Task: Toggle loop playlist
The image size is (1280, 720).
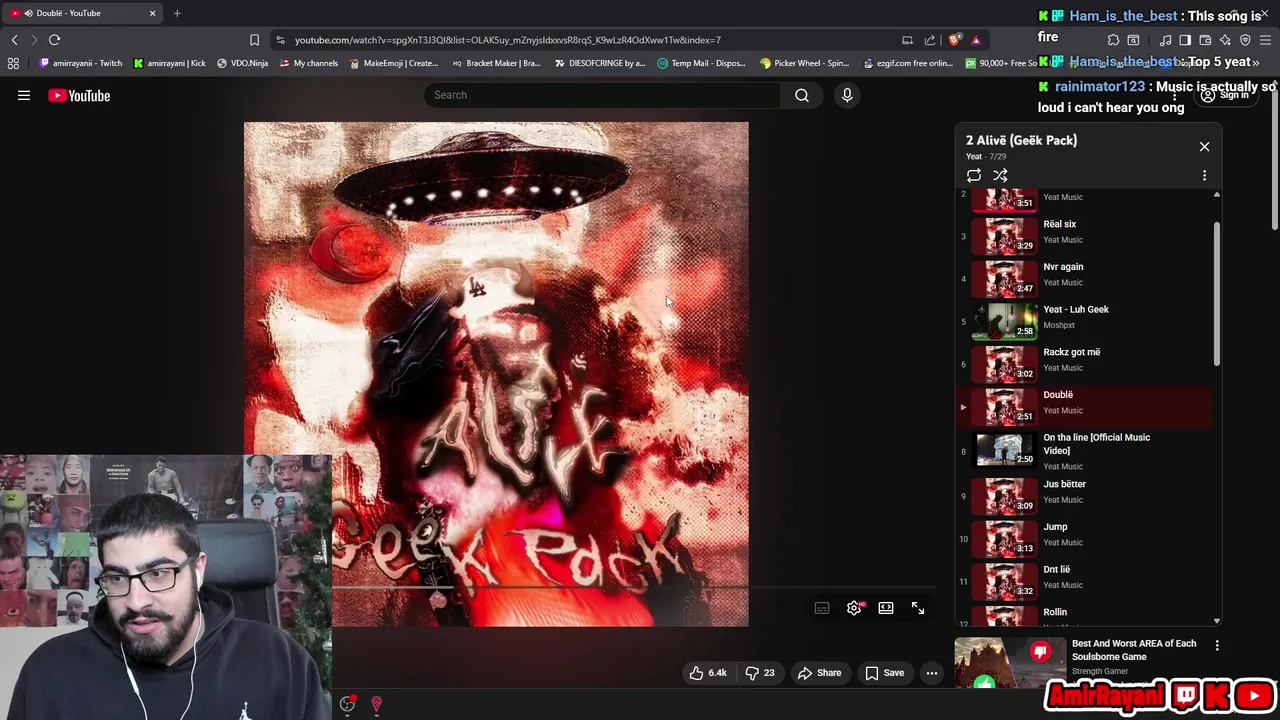Action: pos(974,175)
